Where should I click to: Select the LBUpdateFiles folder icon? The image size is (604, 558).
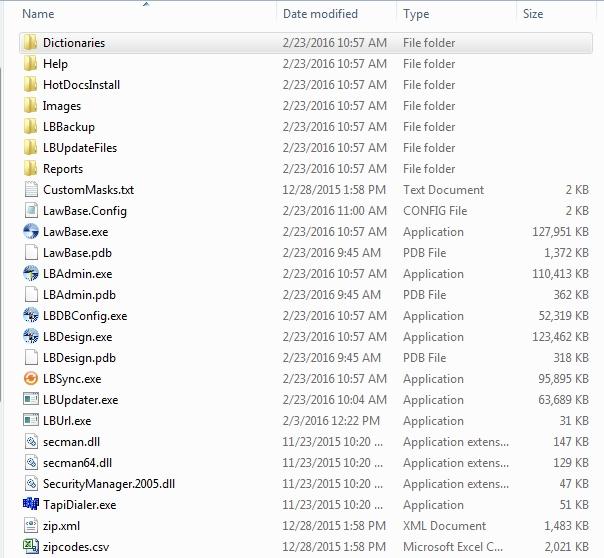(30, 147)
